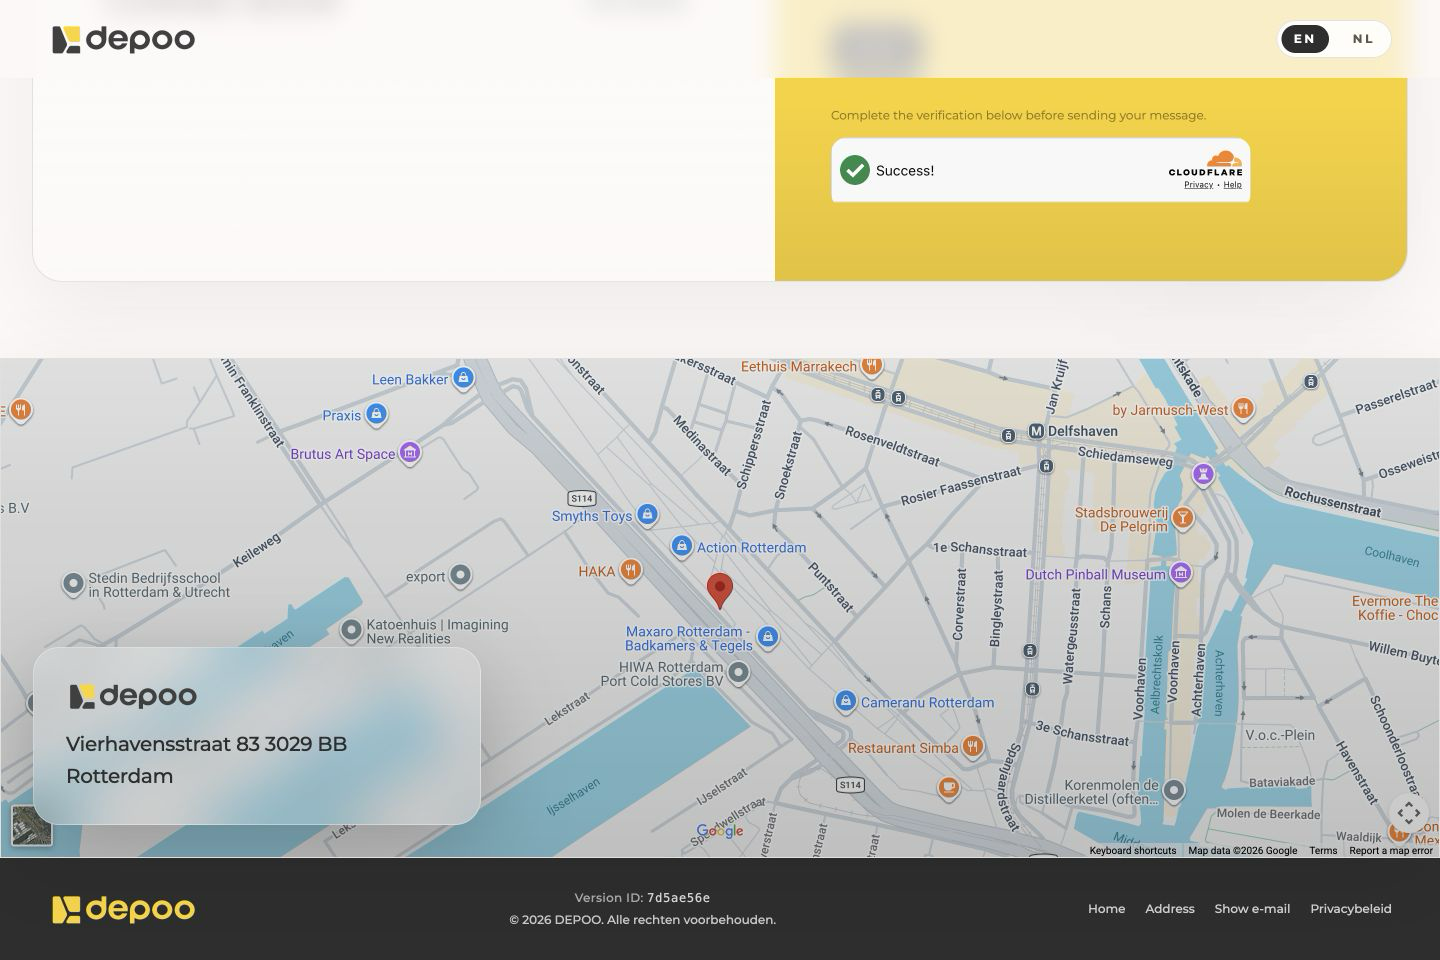Open Keyboard shortcuts on the map

1132,851
